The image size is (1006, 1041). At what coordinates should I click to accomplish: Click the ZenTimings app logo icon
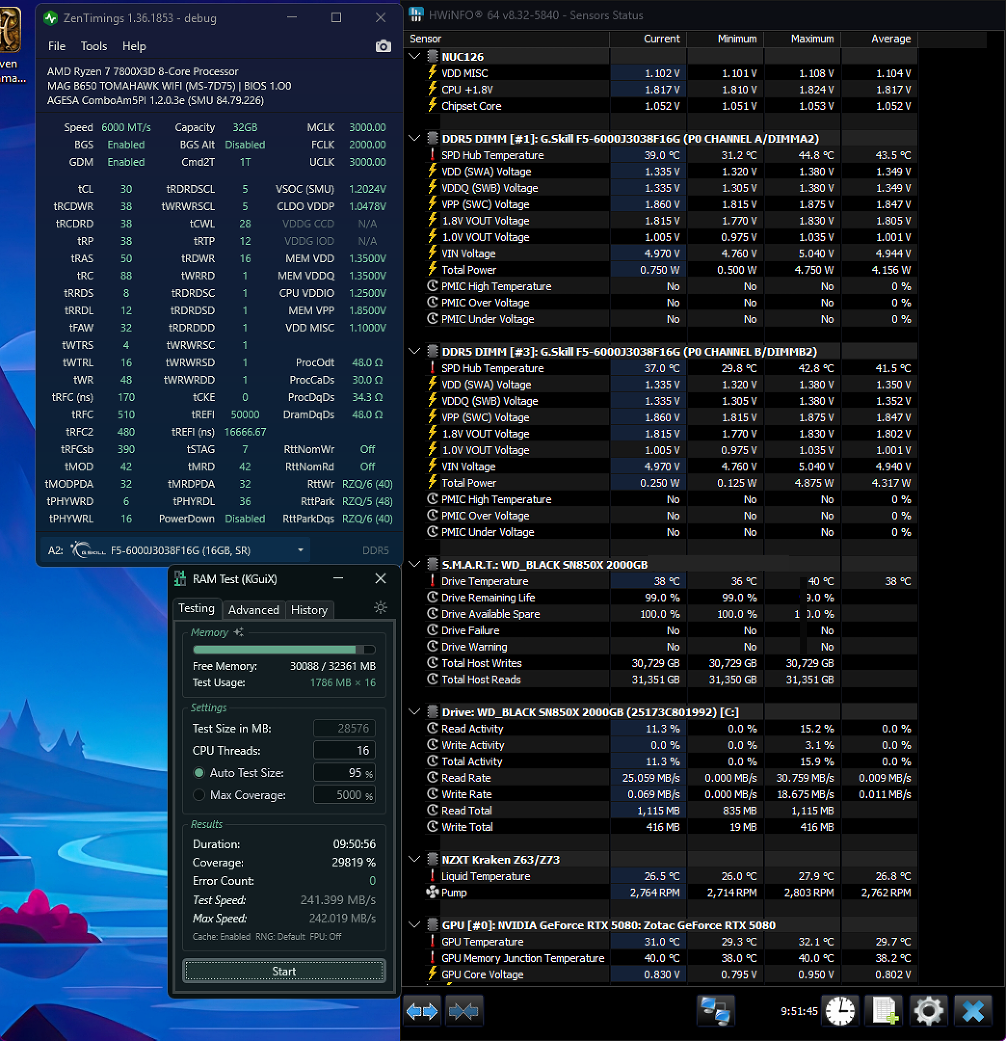pos(51,18)
